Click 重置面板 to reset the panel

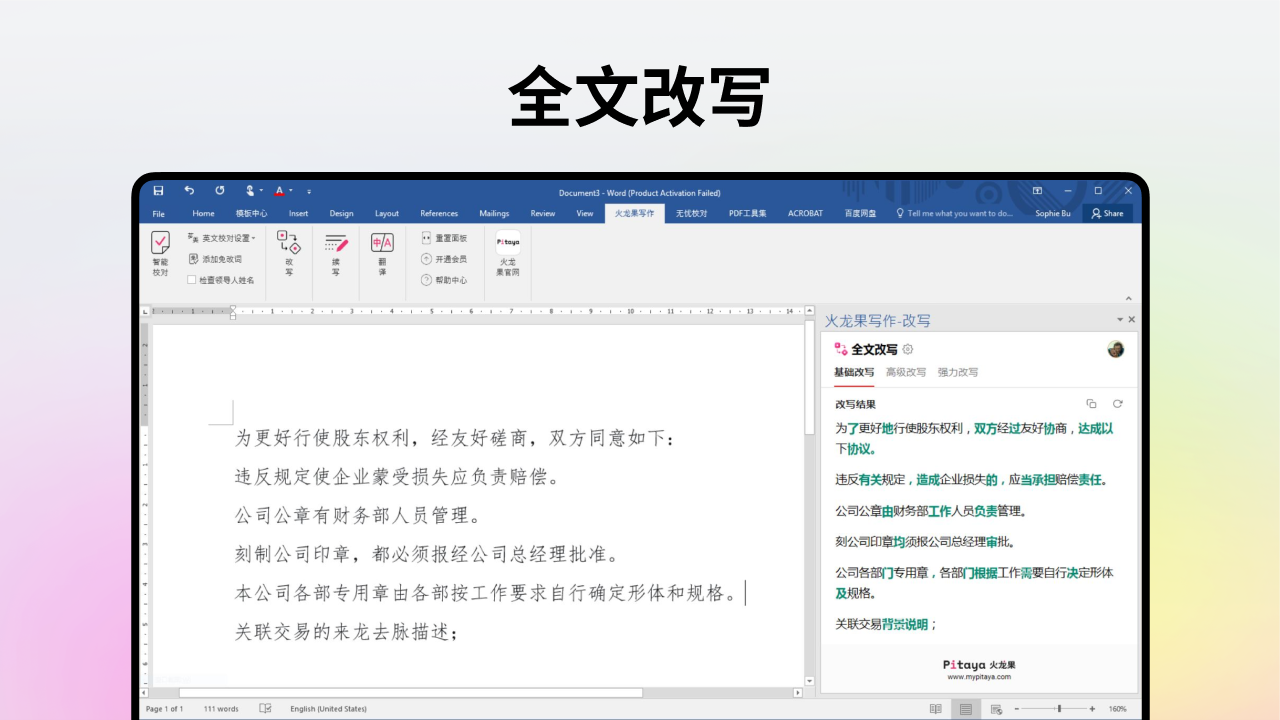coord(442,237)
